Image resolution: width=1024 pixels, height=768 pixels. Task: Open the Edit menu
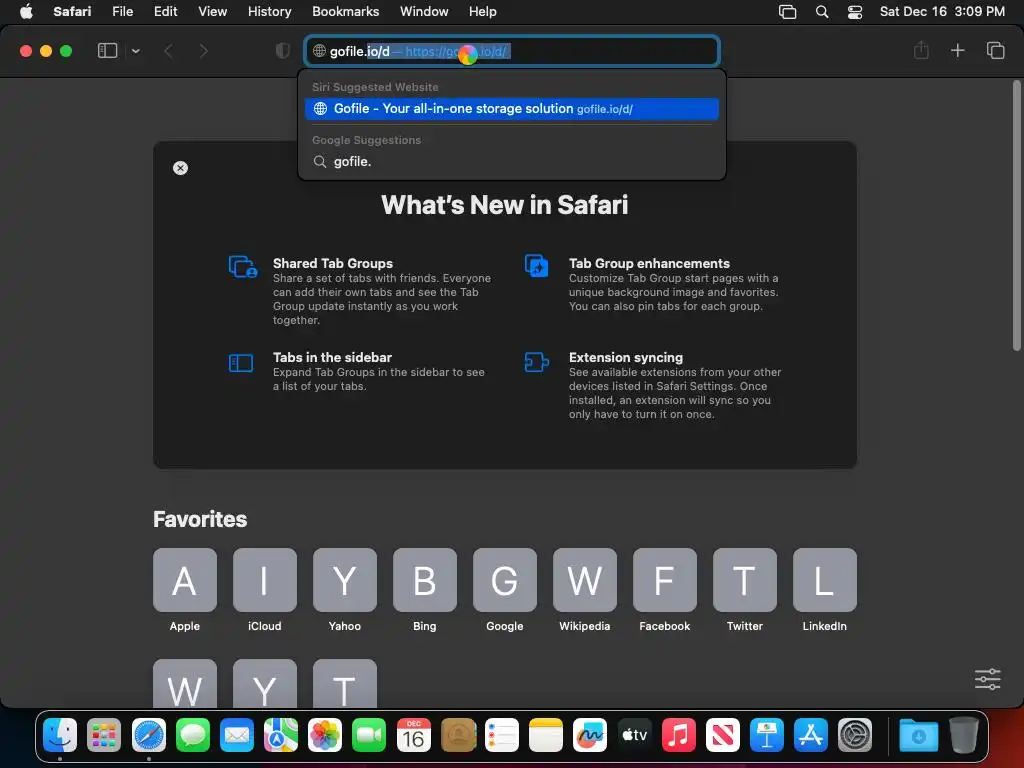(165, 12)
